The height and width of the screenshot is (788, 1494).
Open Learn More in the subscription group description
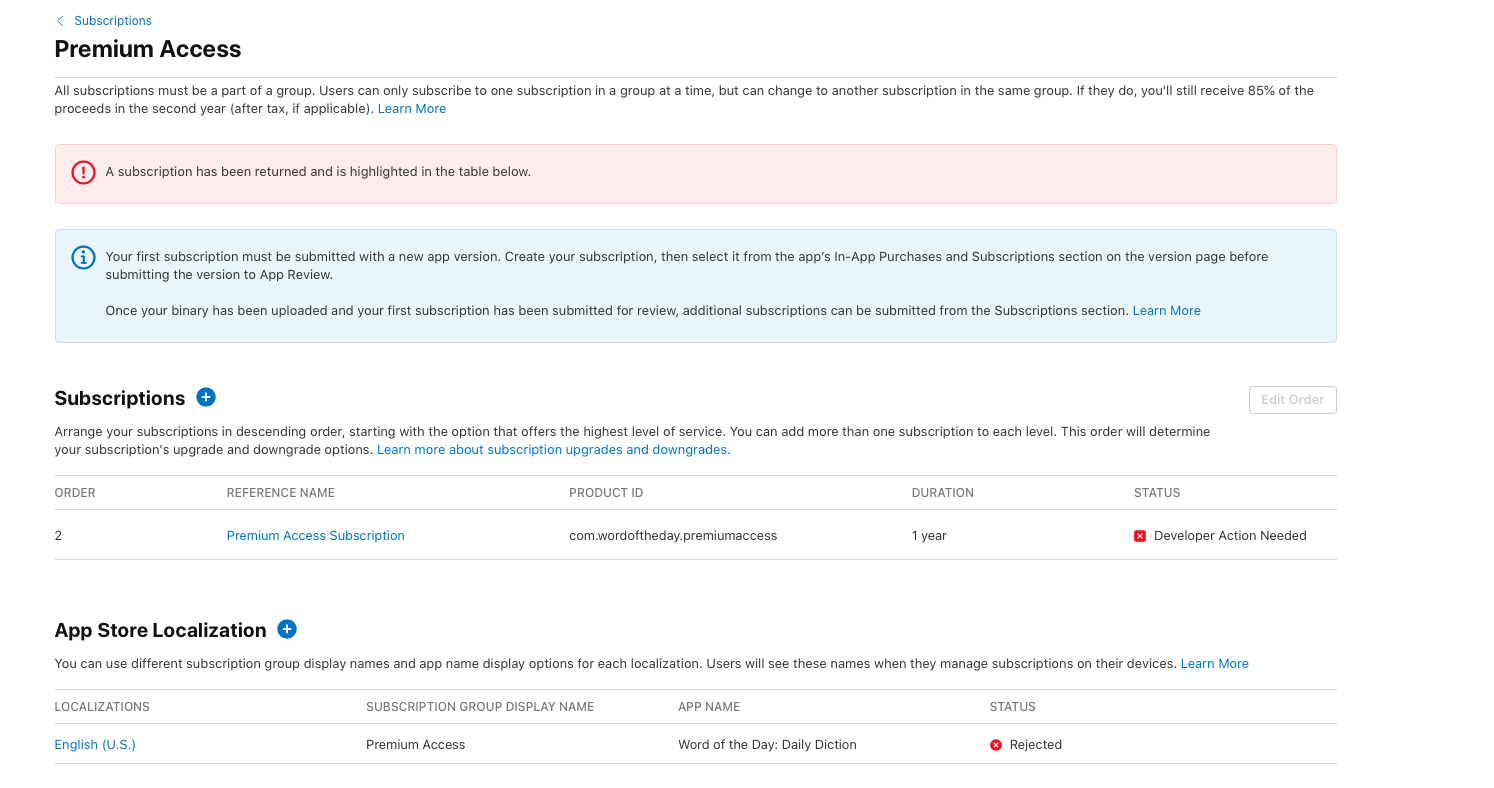click(411, 109)
